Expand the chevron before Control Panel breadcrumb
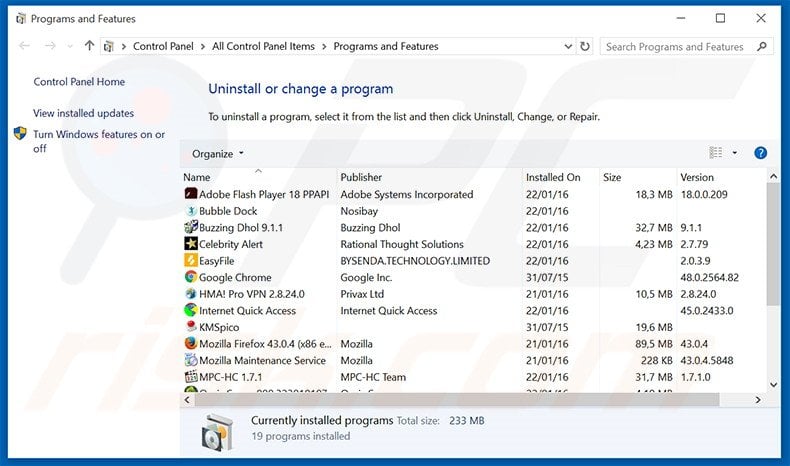This screenshot has height=466, width=790. click(123, 46)
